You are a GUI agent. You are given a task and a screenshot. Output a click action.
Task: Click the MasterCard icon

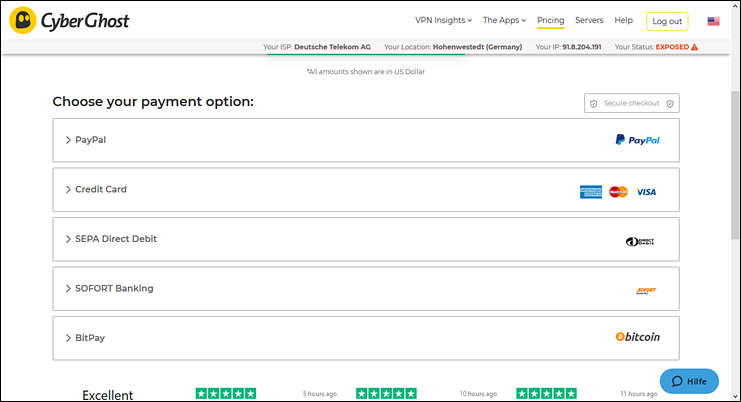click(x=618, y=192)
